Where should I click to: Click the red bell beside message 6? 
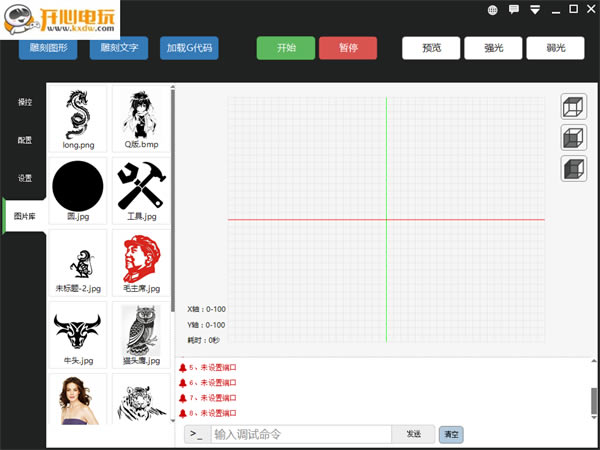(183, 383)
